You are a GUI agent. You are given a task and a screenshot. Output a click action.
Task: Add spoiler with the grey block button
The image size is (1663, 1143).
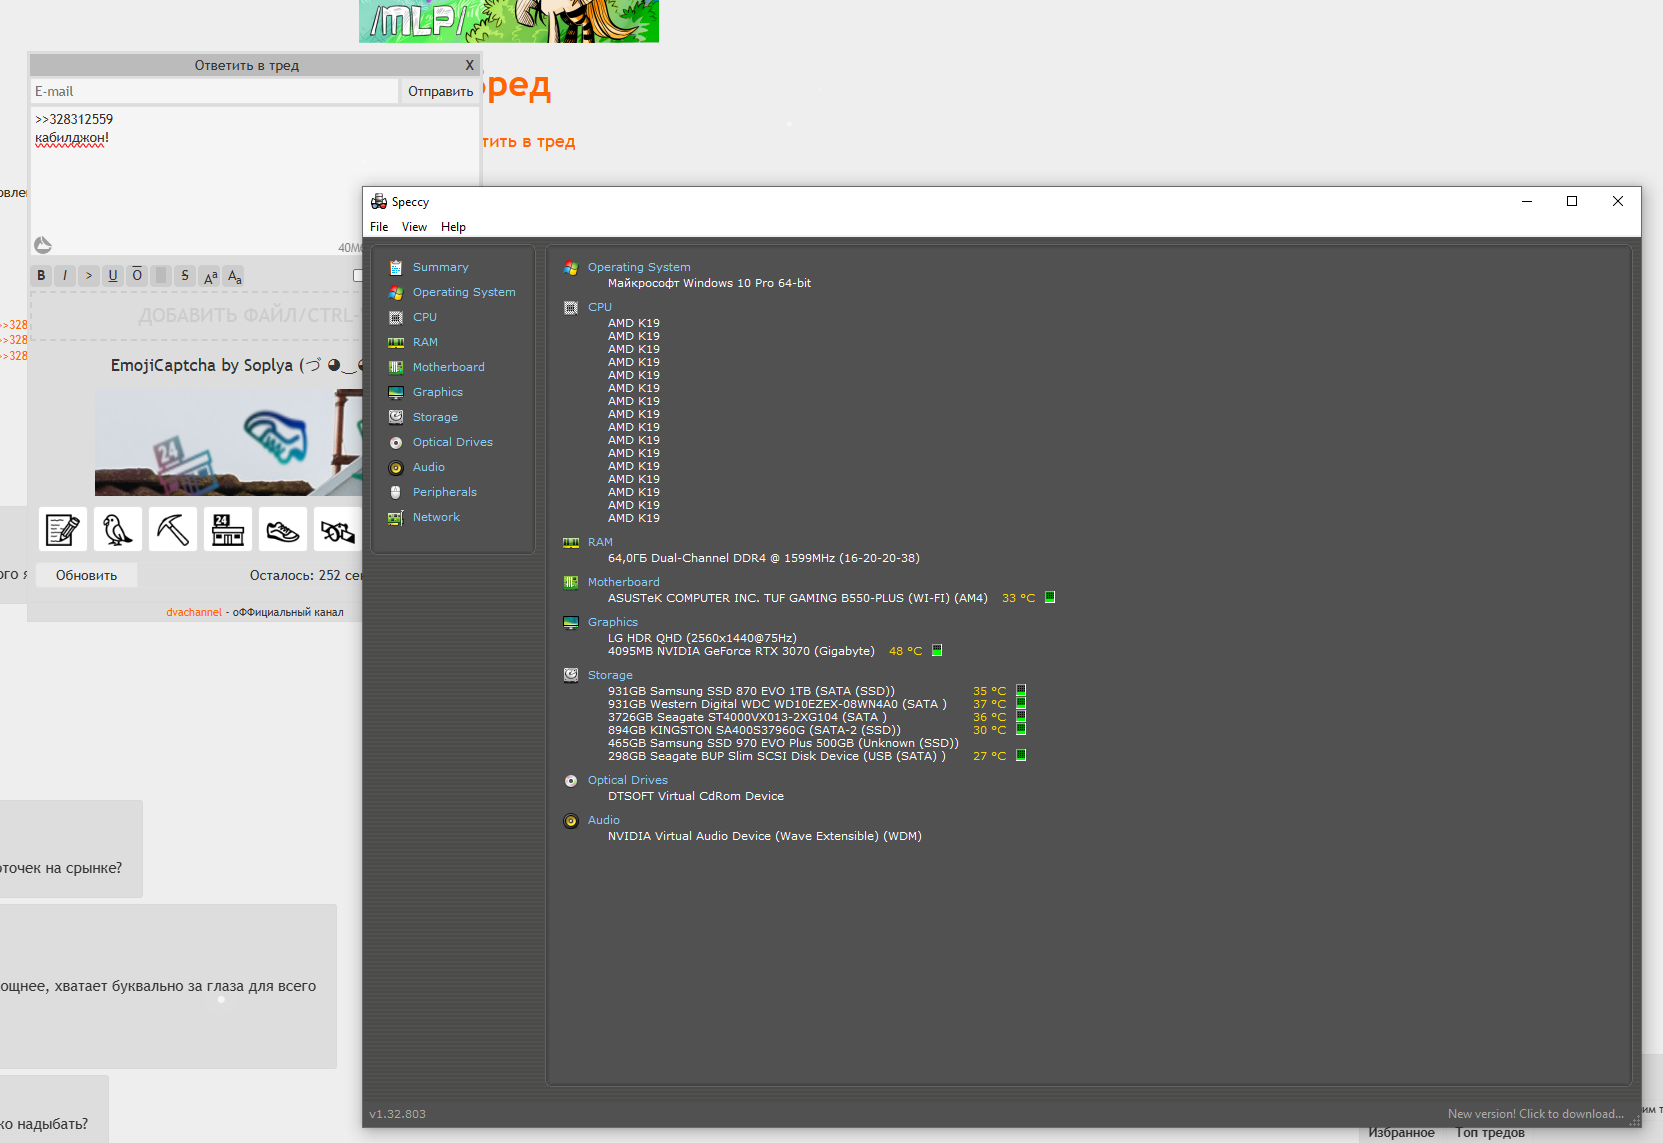click(161, 275)
